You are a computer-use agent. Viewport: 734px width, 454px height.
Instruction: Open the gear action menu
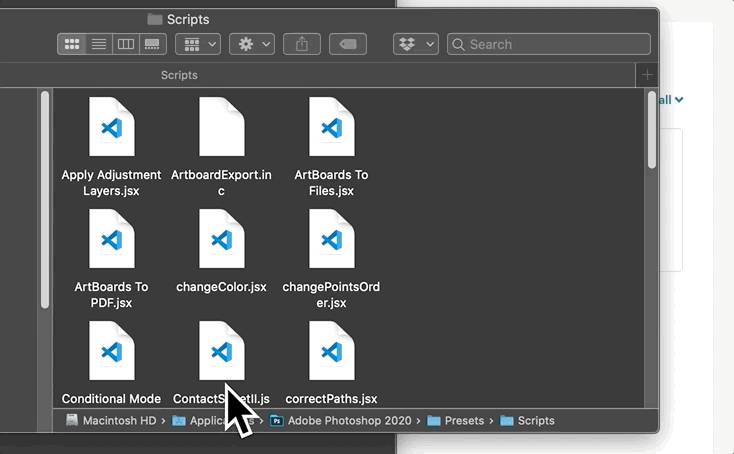(252, 44)
